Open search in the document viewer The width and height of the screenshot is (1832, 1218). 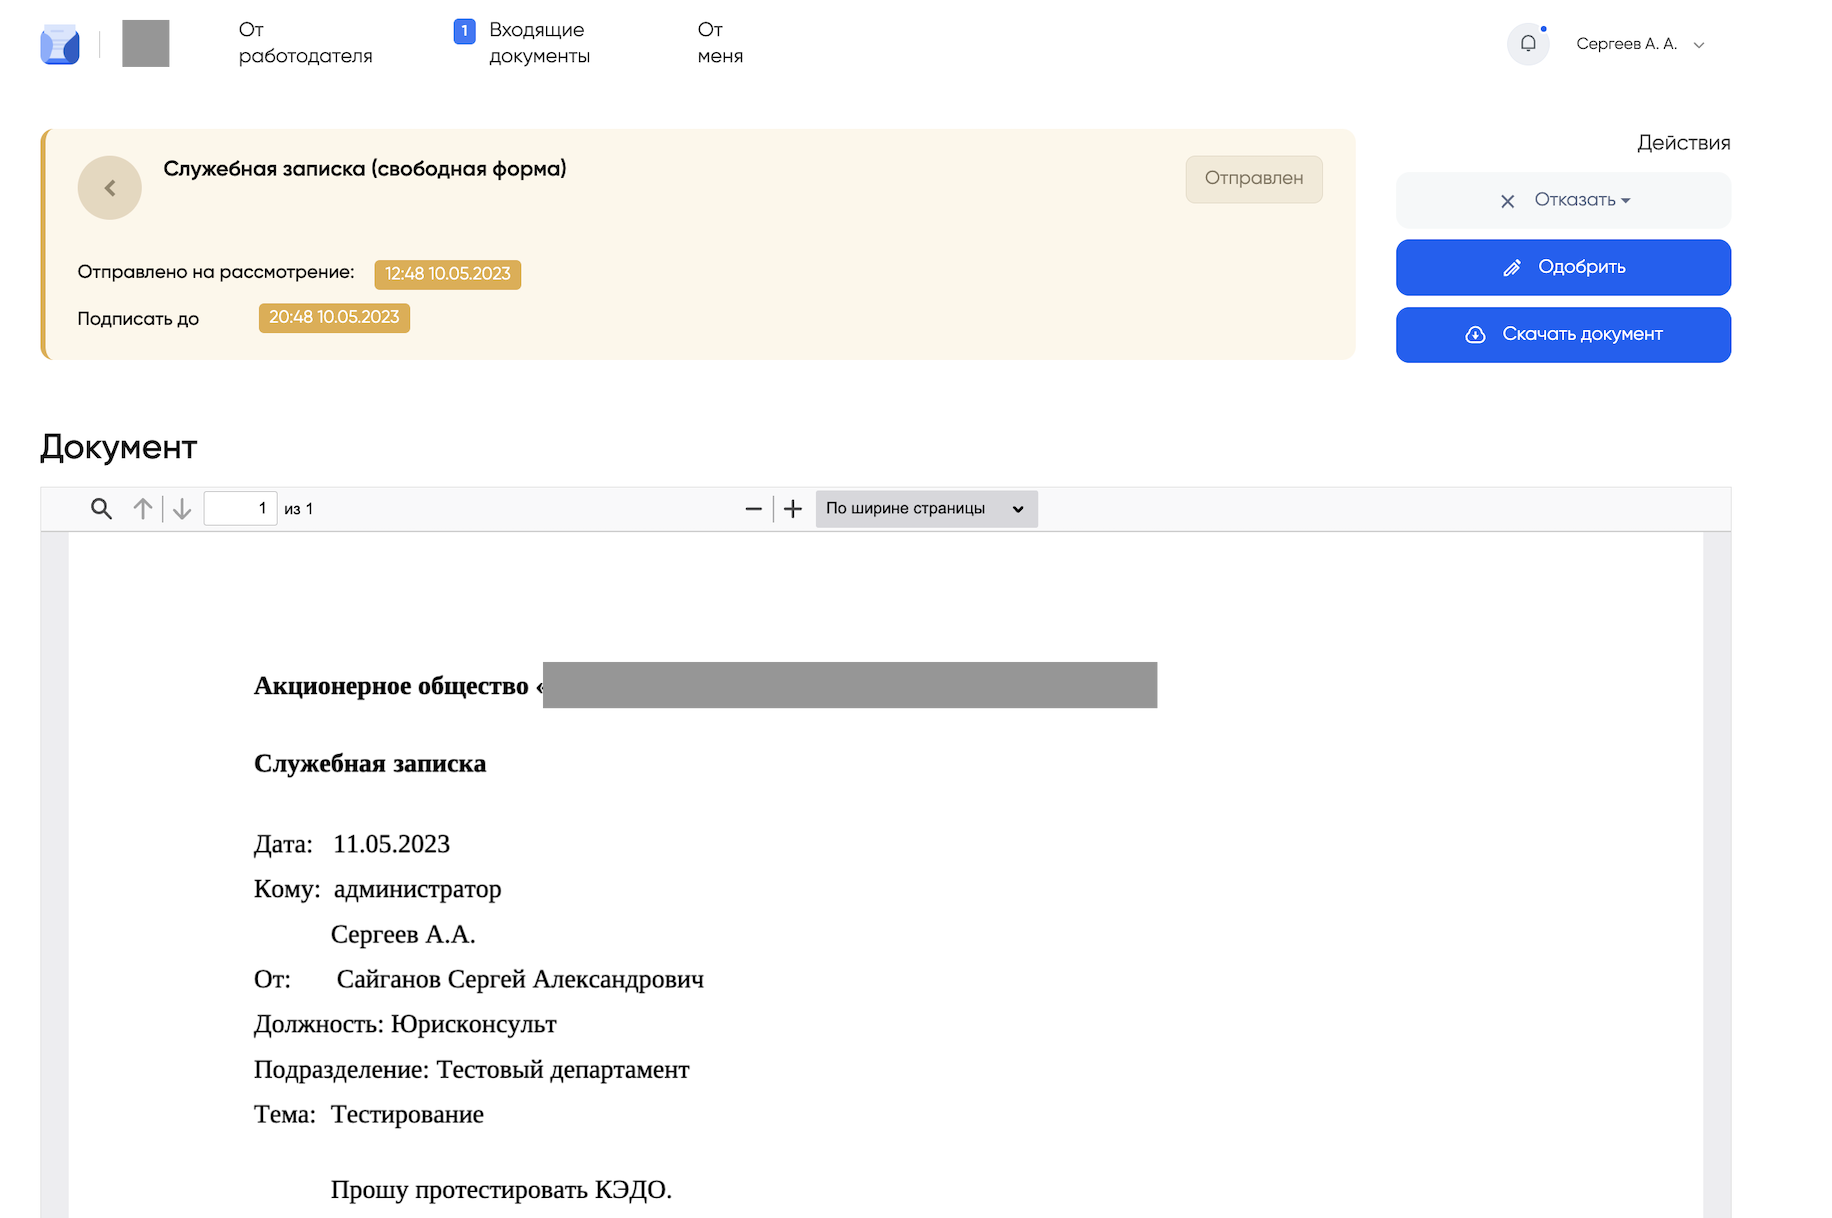[101, 509]
